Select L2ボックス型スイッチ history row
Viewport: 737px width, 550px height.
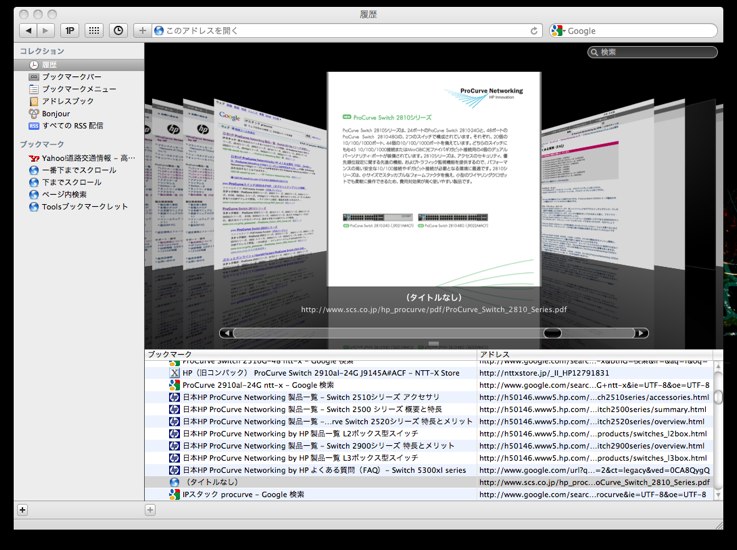click(x=429, y=434)
